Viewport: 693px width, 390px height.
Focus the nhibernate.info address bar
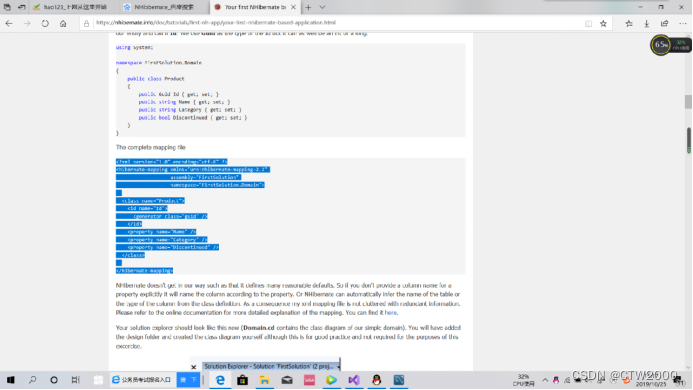(336, 23)
